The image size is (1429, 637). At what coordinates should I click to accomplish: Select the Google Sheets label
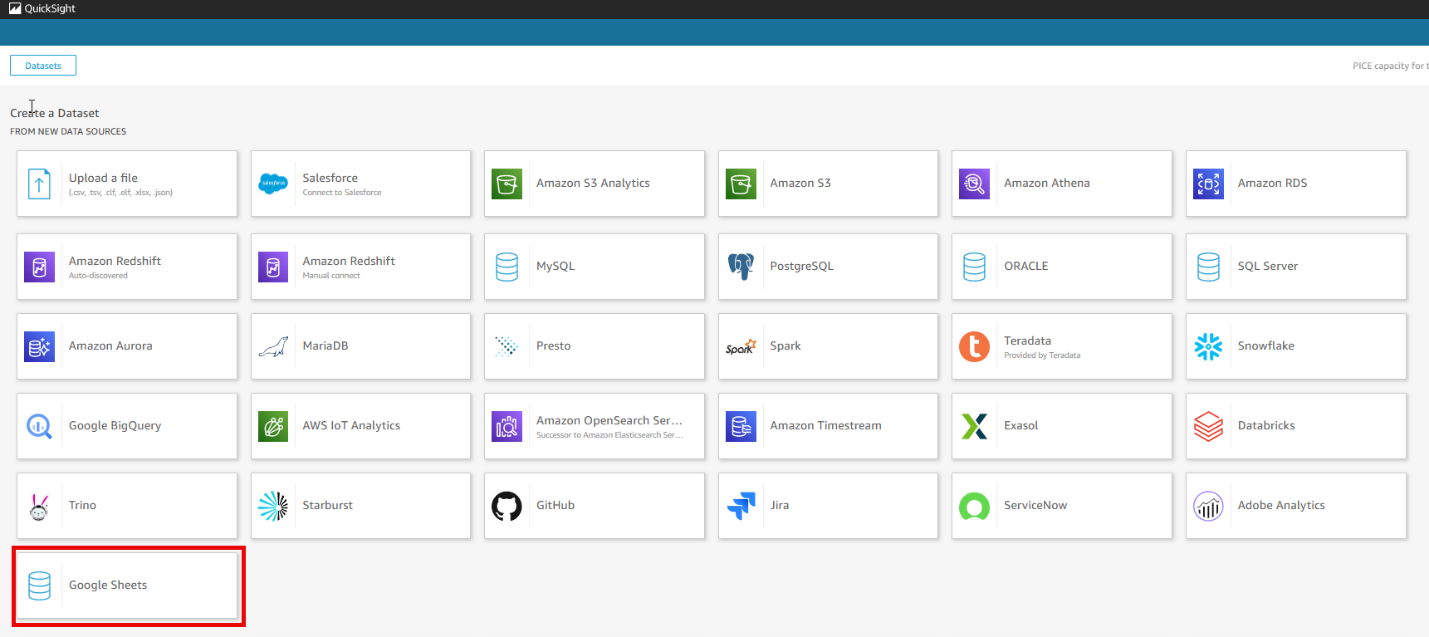coord(108,586)
